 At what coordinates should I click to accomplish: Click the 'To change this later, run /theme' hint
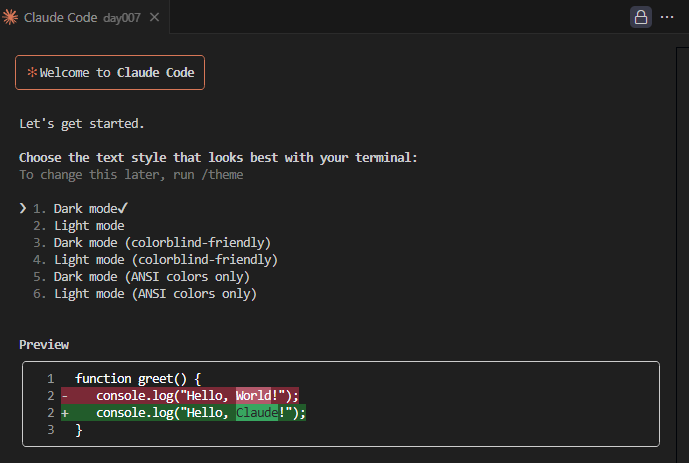pyautogui.click(x=131, y=175)
